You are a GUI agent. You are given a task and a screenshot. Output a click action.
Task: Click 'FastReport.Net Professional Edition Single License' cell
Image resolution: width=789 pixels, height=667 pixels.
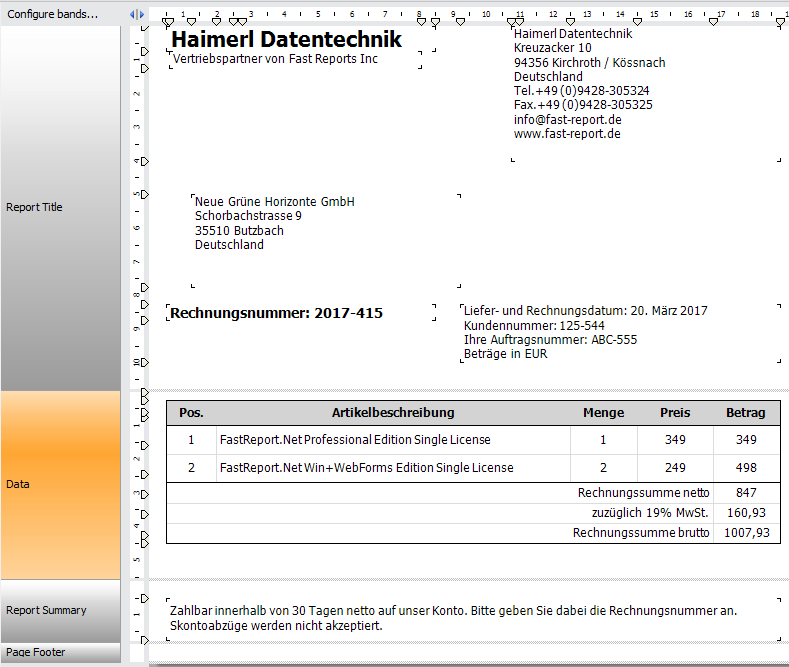click(x=393, y=440)
